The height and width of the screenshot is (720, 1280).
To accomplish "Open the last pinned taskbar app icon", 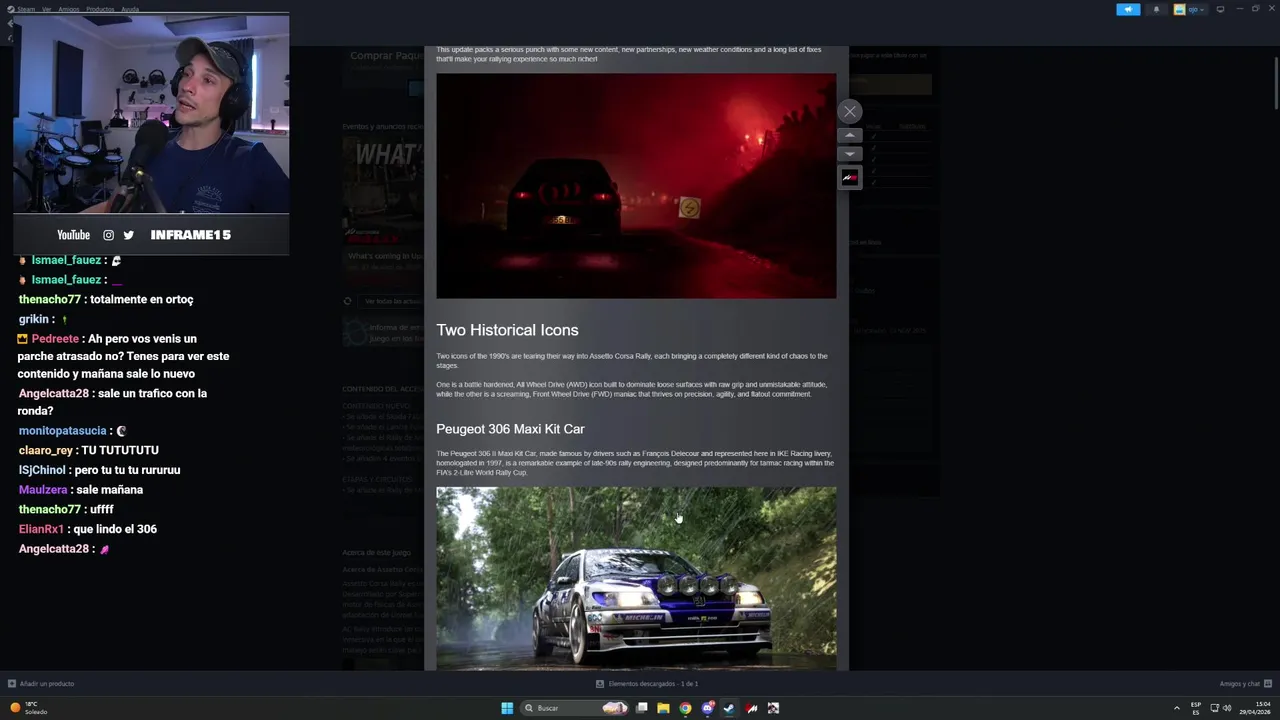I will [x=773, y=708].
